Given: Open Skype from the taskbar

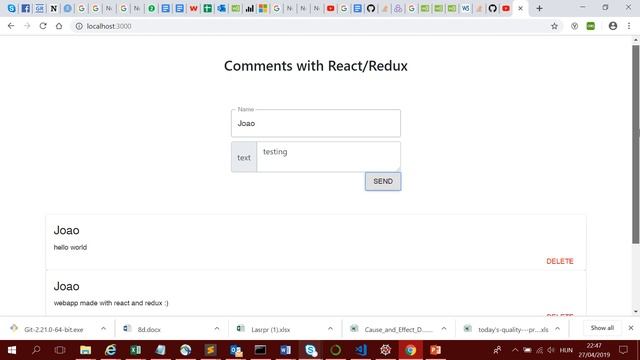Looking at the screenshot, I should pos(311,350).
